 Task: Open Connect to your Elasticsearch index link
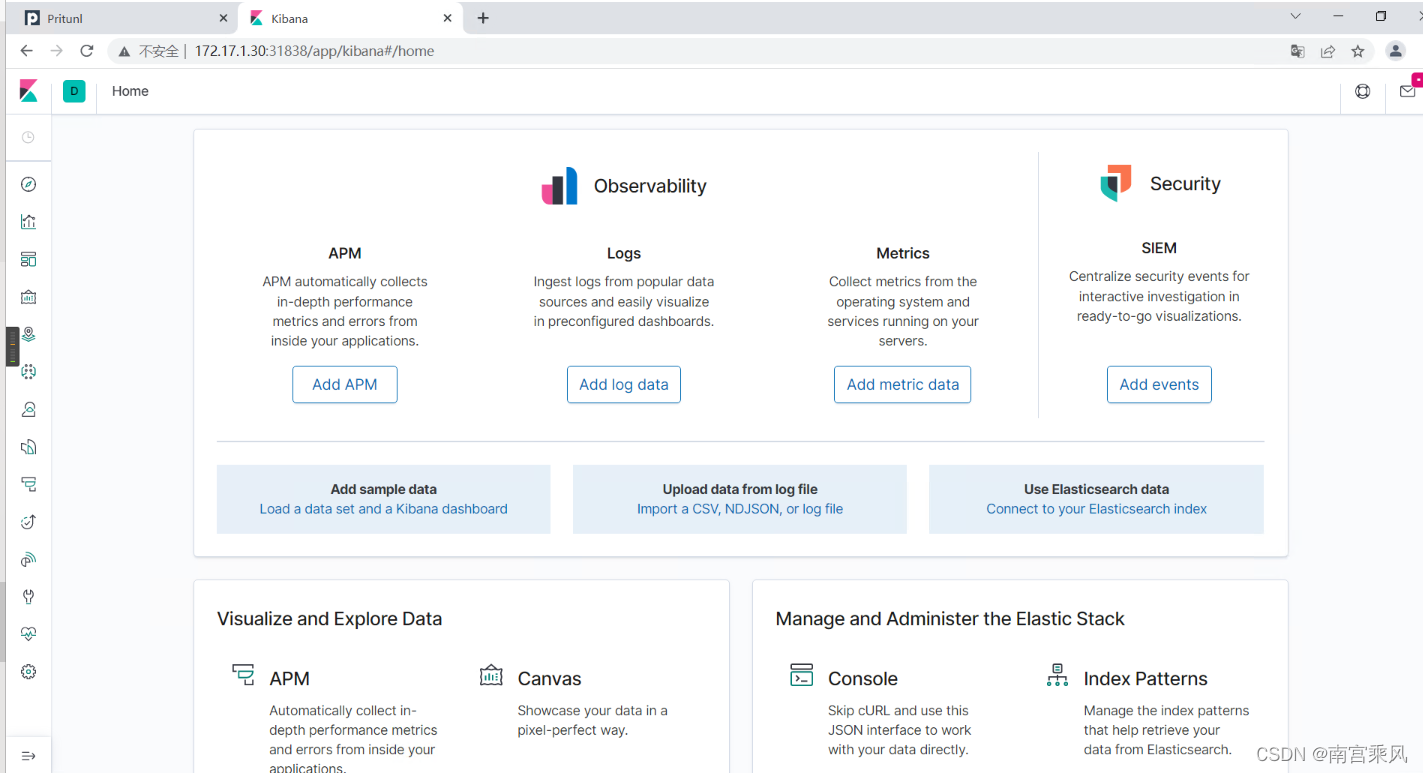(x=1096, y=509)
